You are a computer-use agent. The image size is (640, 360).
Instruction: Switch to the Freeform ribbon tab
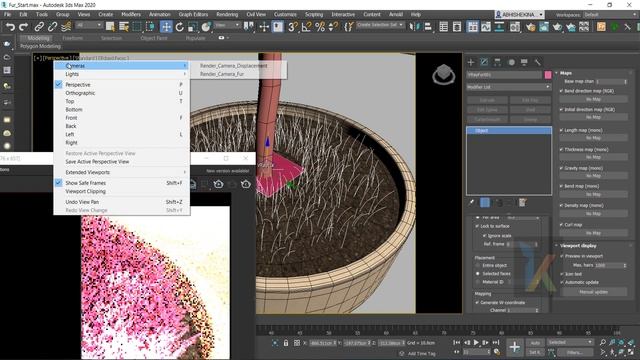[73, 38]
